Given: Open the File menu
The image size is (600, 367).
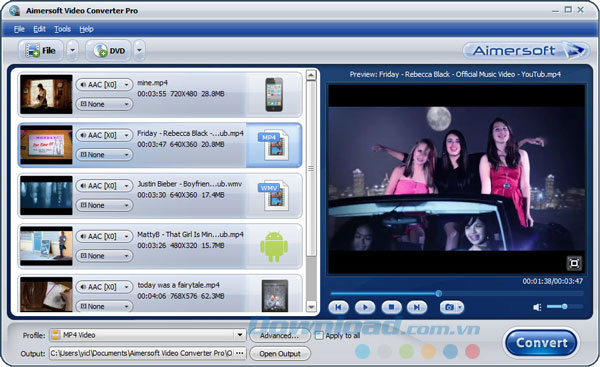Looking at the screenshot, I should (x=19, y=29).
